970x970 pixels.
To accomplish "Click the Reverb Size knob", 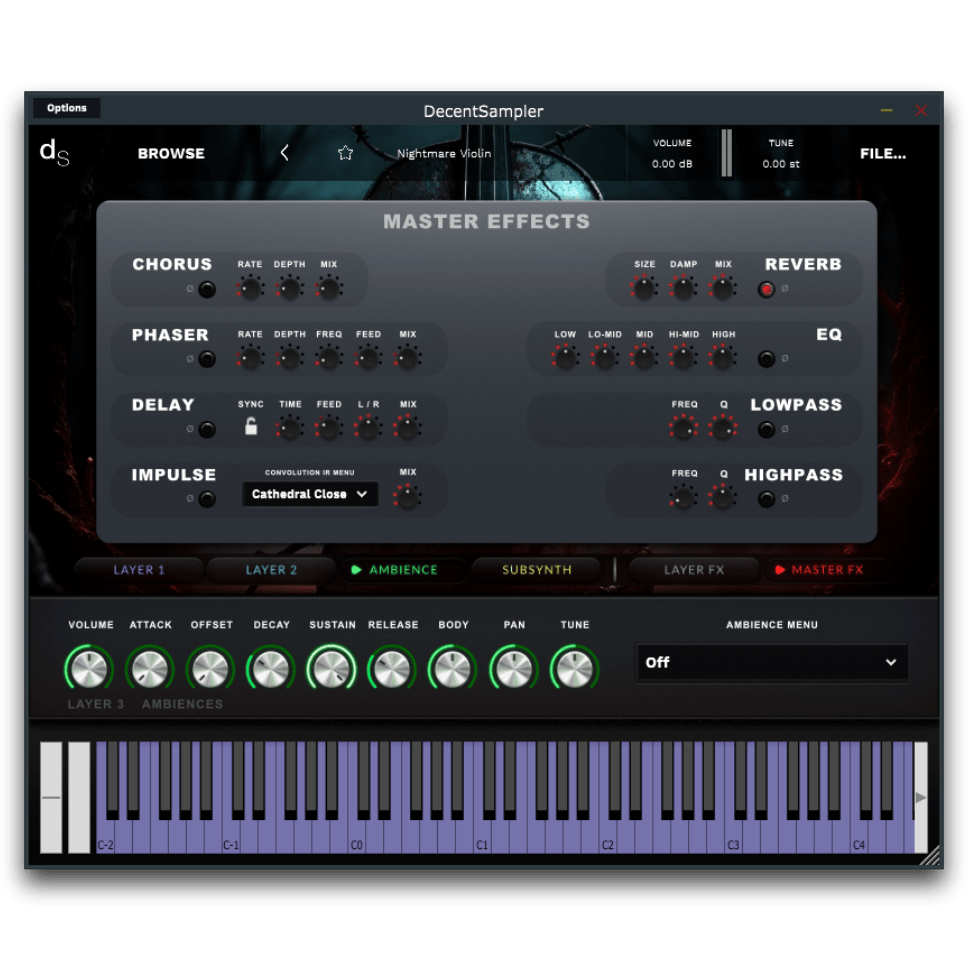I will coord(644,288).
